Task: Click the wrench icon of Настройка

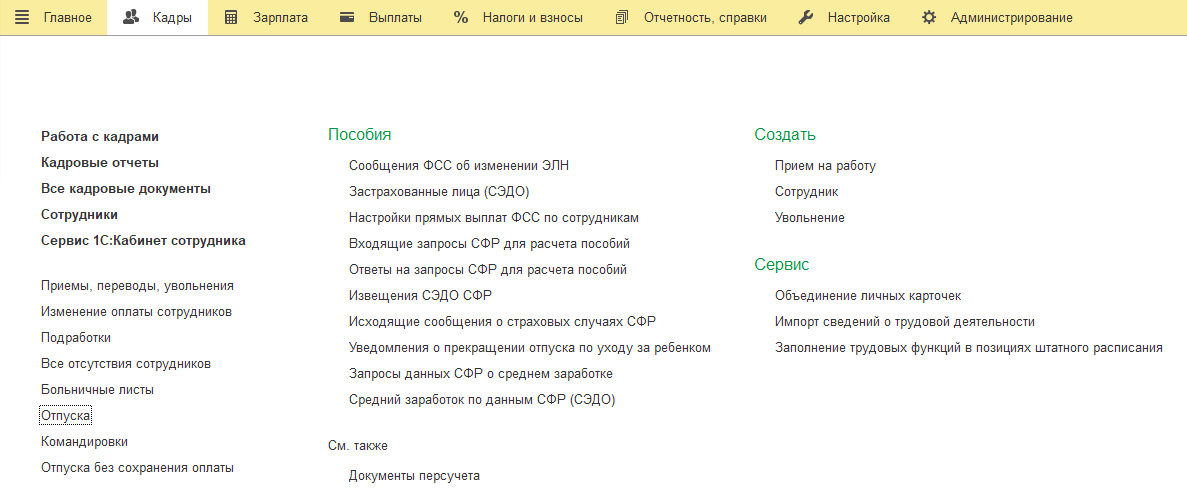Action: (x=805, y=17)
